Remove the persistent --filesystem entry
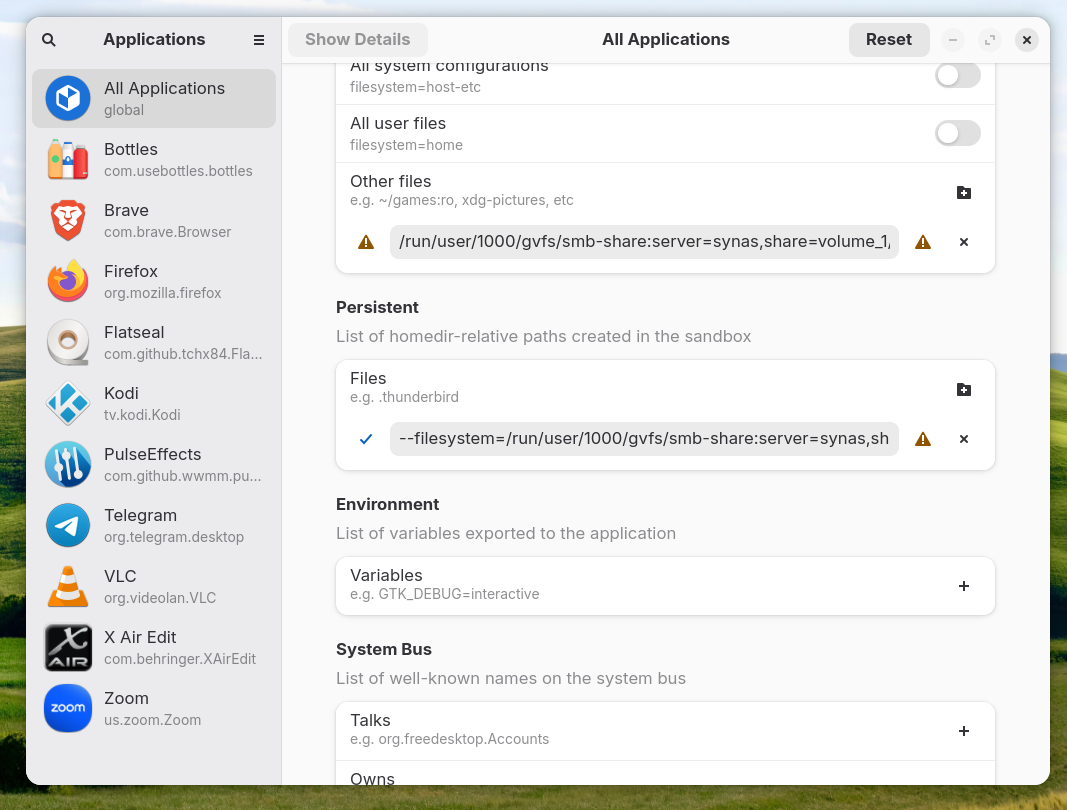The width and height of the screenshot is (1067, 810). click(x=963, y=439)
